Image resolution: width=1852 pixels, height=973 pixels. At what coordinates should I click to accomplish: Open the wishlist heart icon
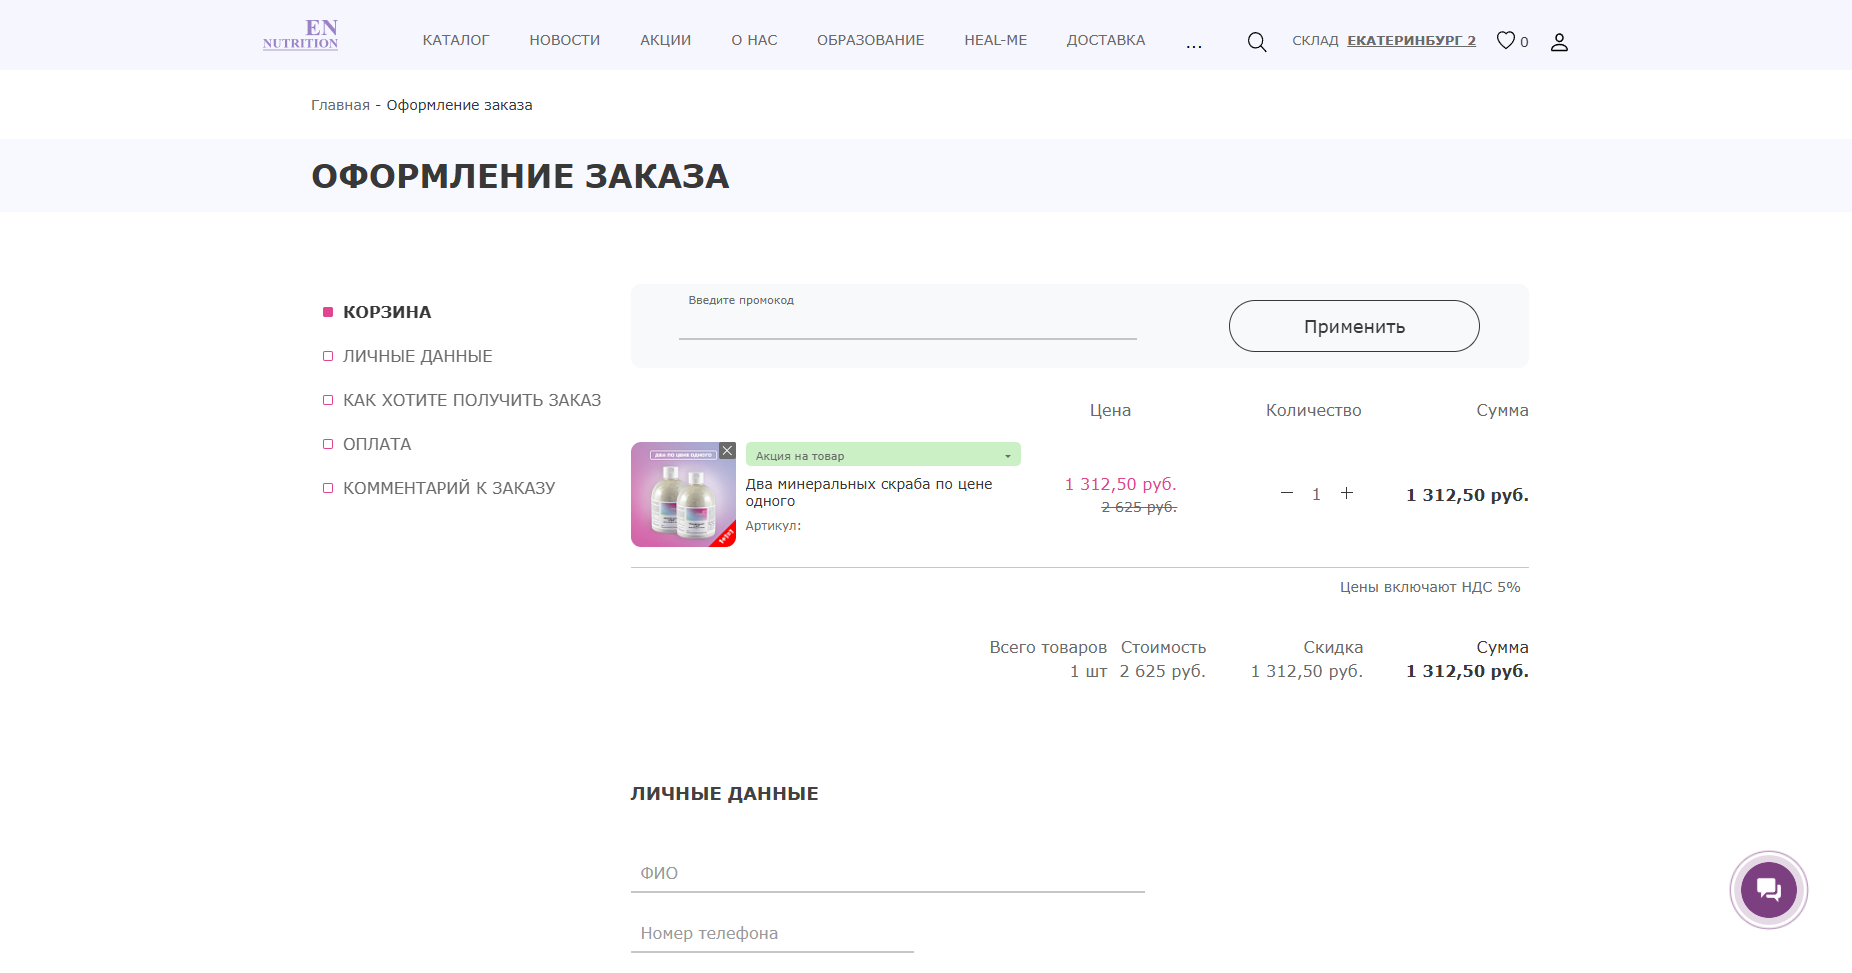click(1505, 40)
